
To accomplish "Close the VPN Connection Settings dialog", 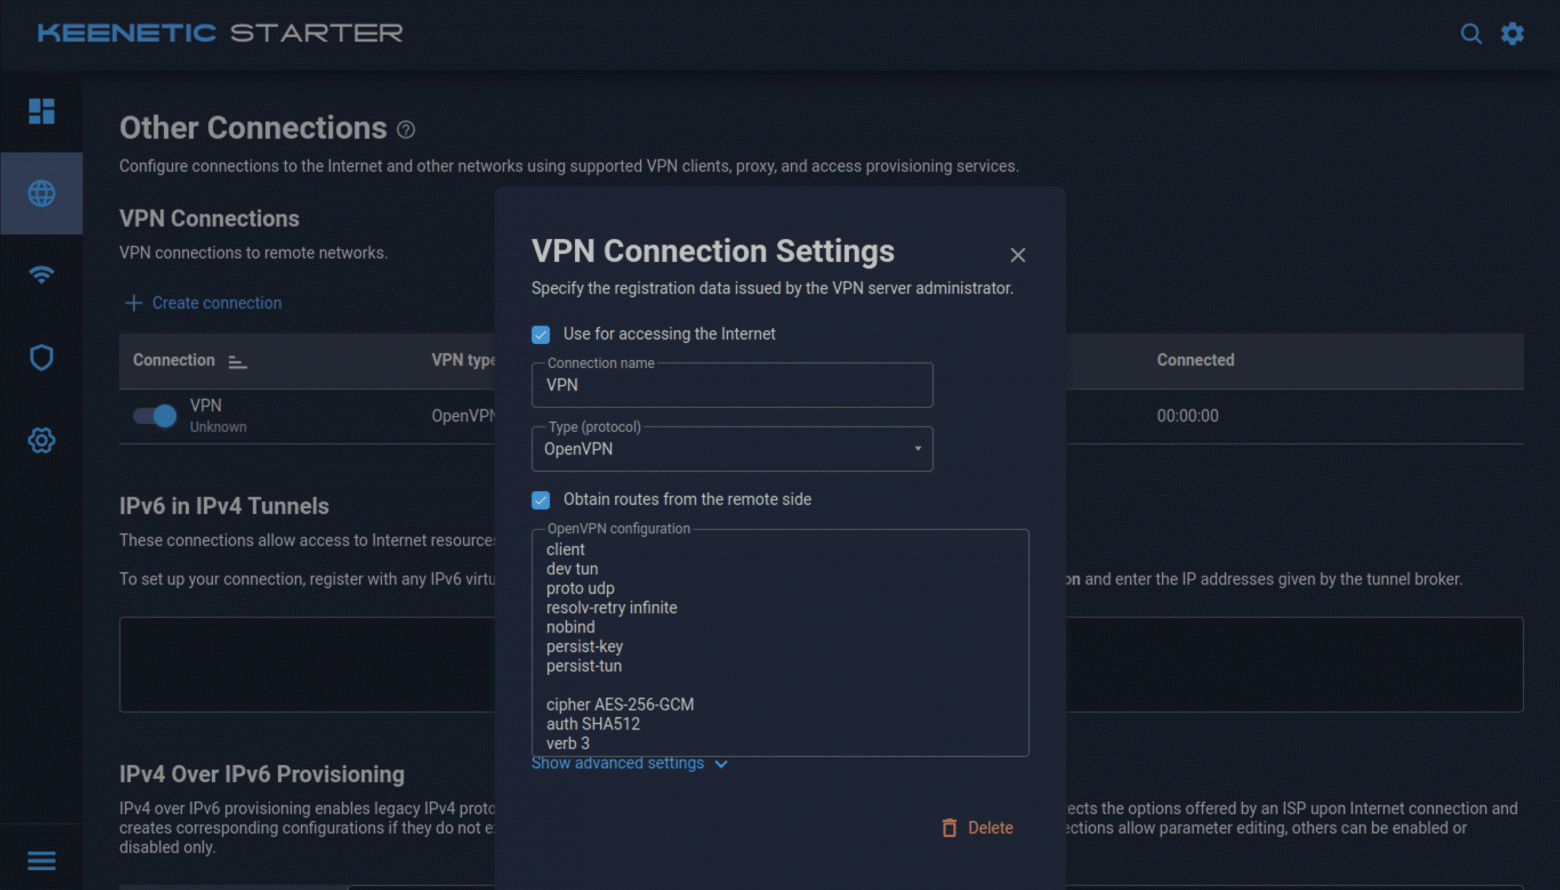I will pos(1017,255).
